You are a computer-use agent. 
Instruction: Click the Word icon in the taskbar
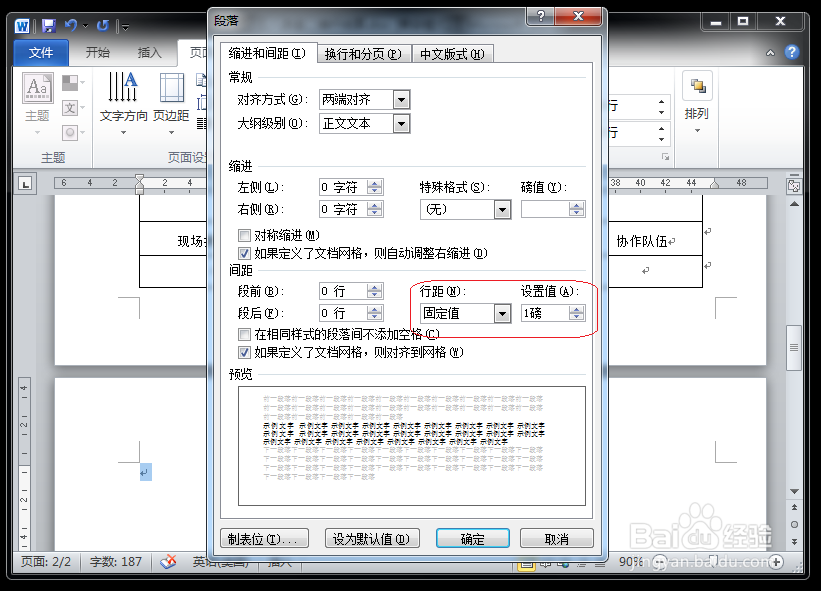point(21,25)
